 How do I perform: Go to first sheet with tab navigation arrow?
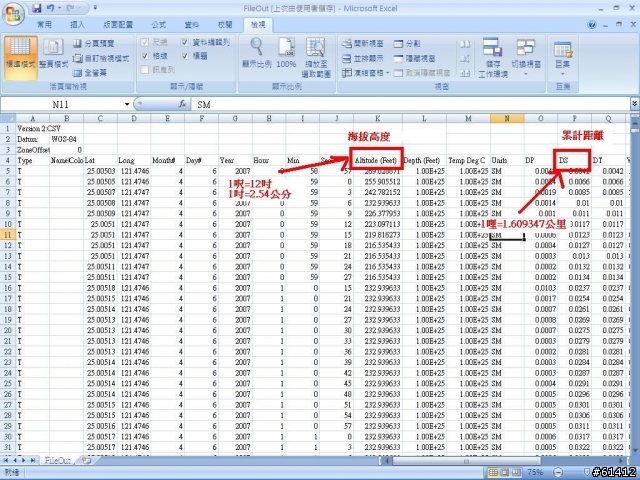(6, 460)
